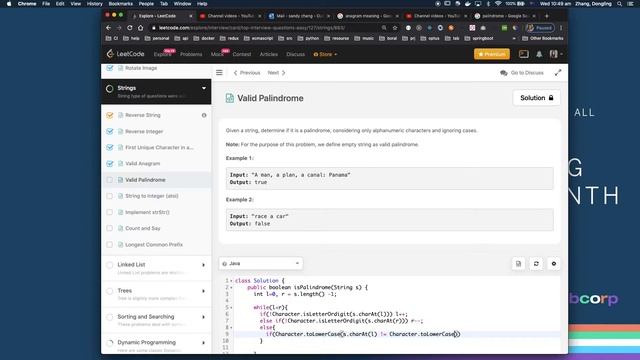Go to the Previous problem
This screenshot has width=640, height=360.
coord(247,73)
